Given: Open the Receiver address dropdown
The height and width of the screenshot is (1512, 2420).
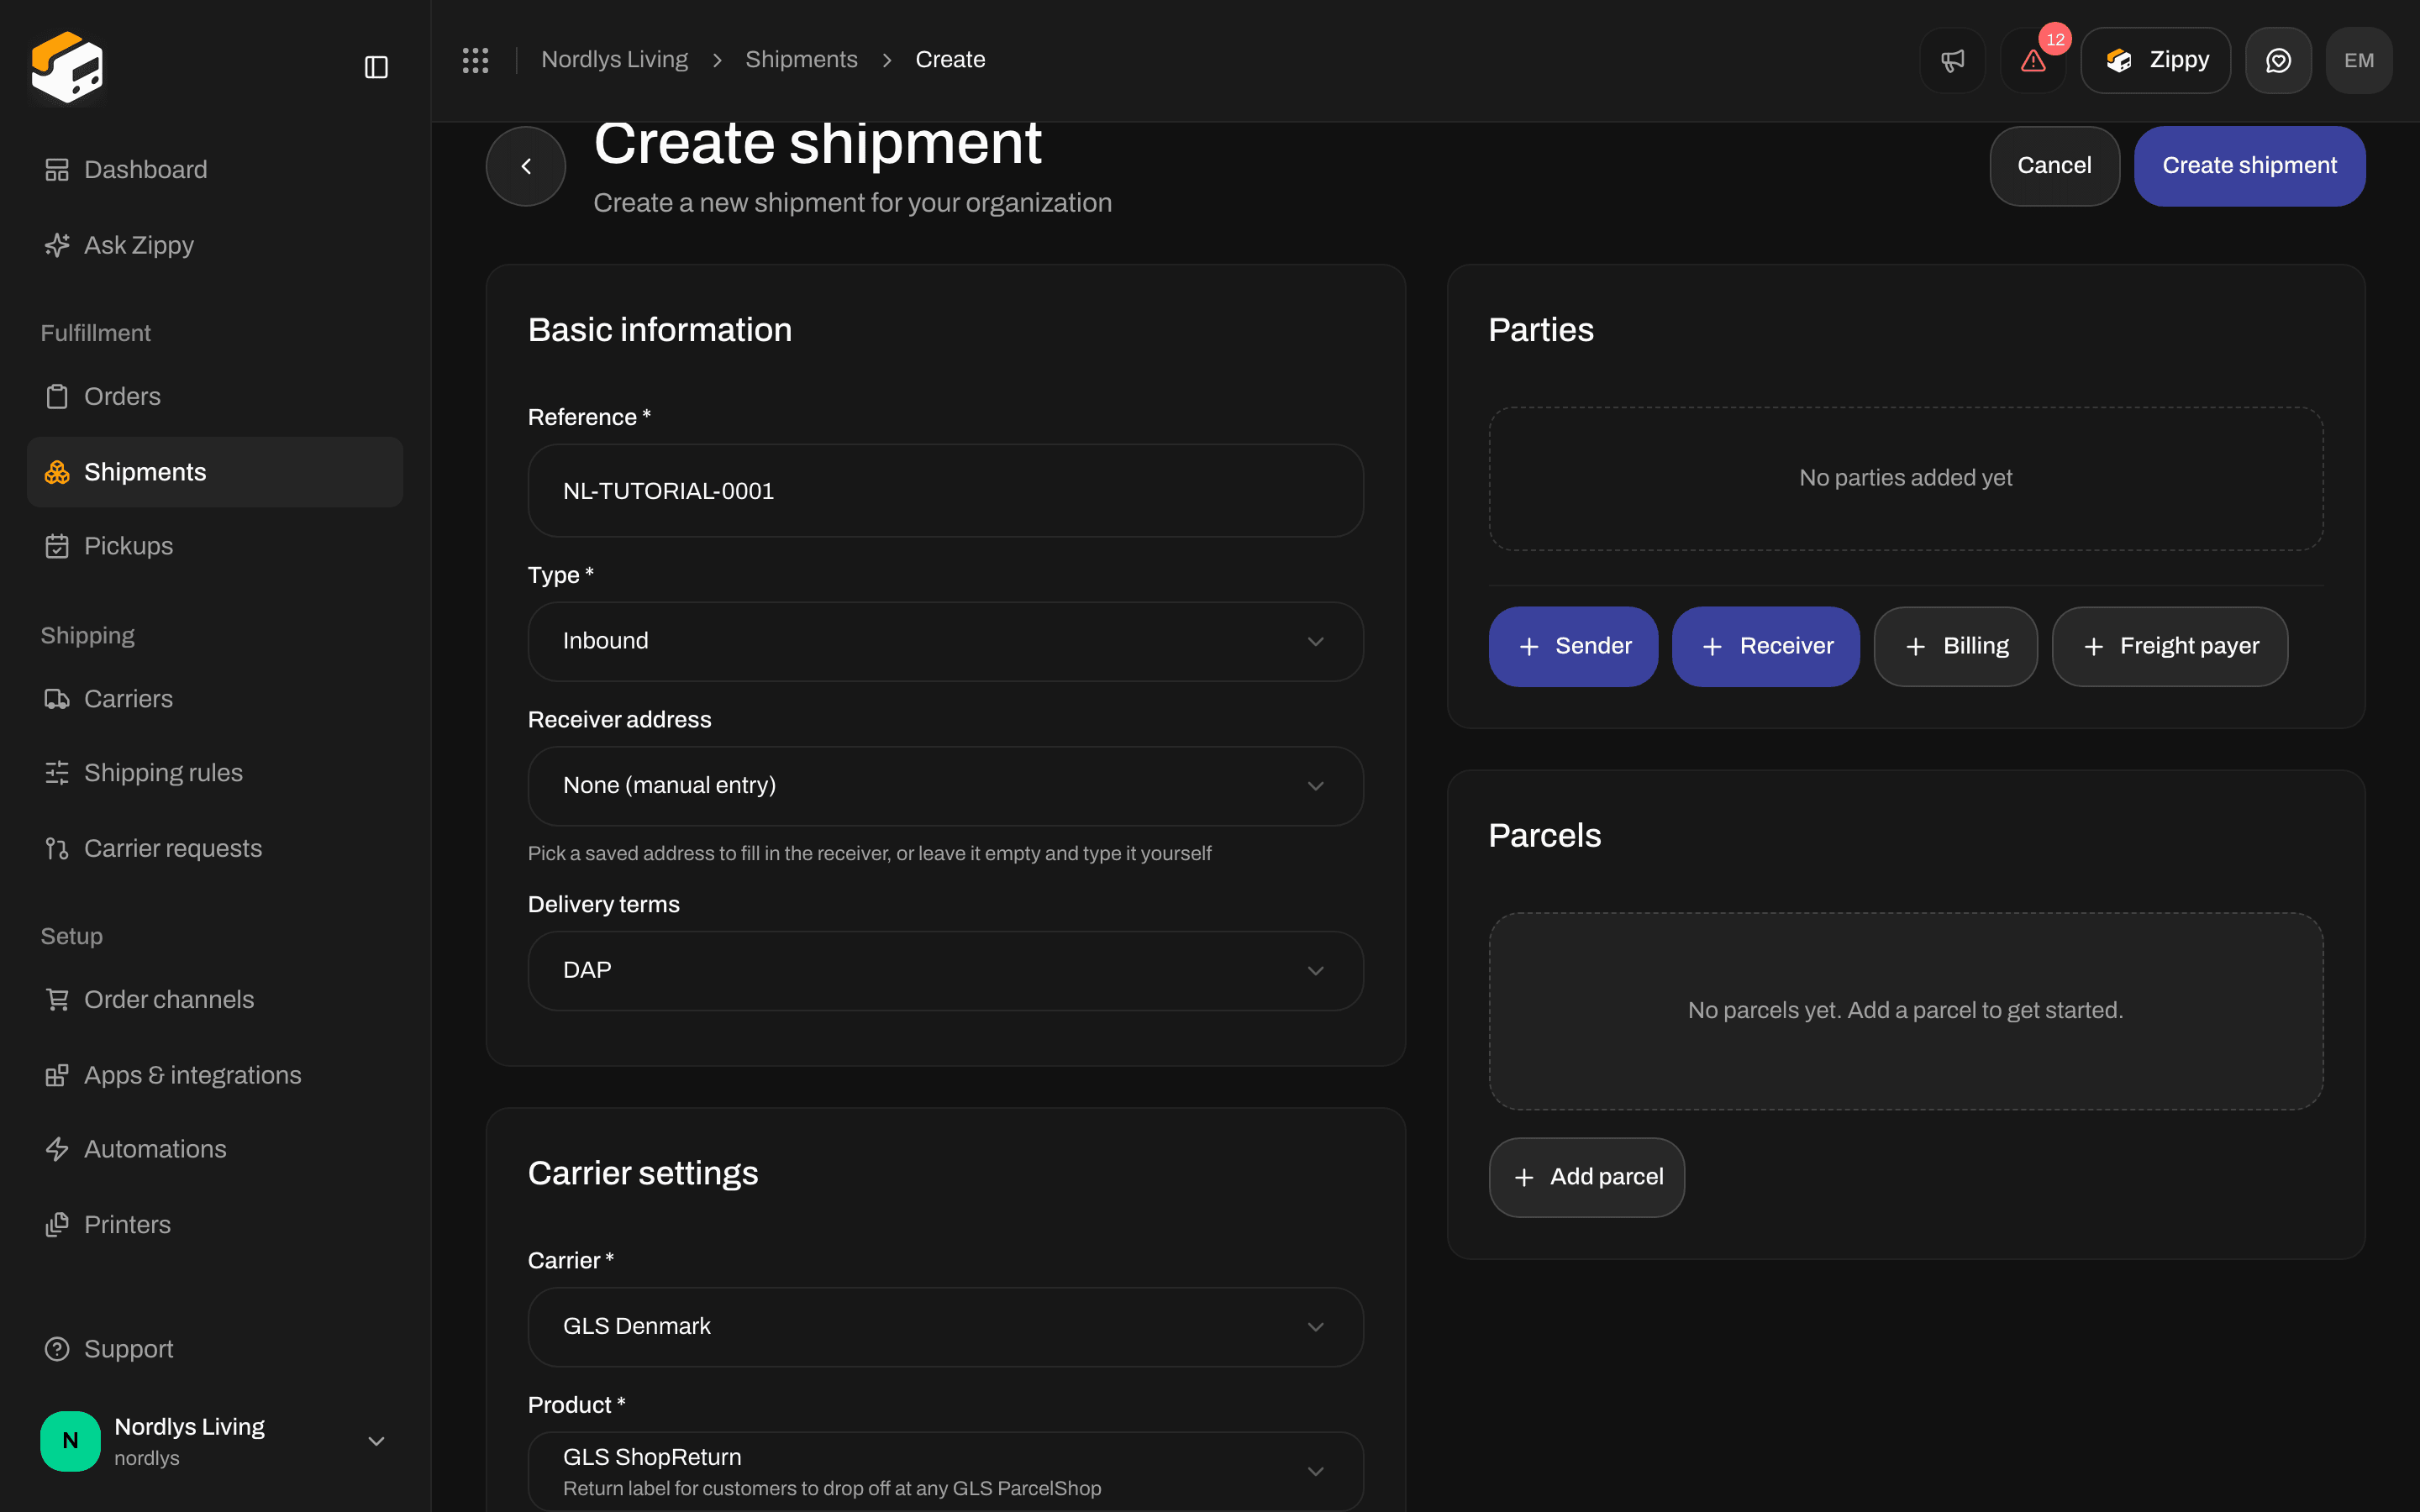Looking at the screenshot, I should [945, 786].
